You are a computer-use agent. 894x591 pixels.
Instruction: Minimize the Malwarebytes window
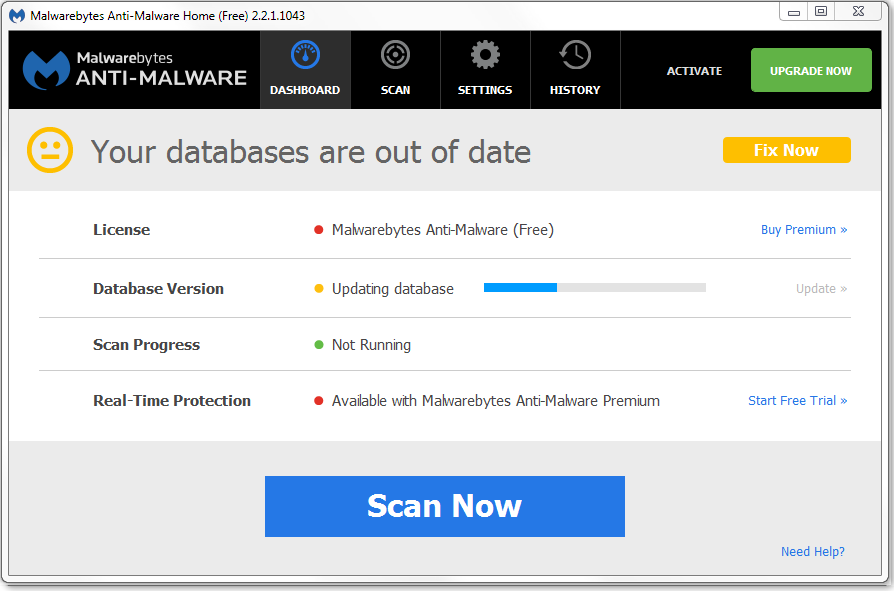pos(794,11)
